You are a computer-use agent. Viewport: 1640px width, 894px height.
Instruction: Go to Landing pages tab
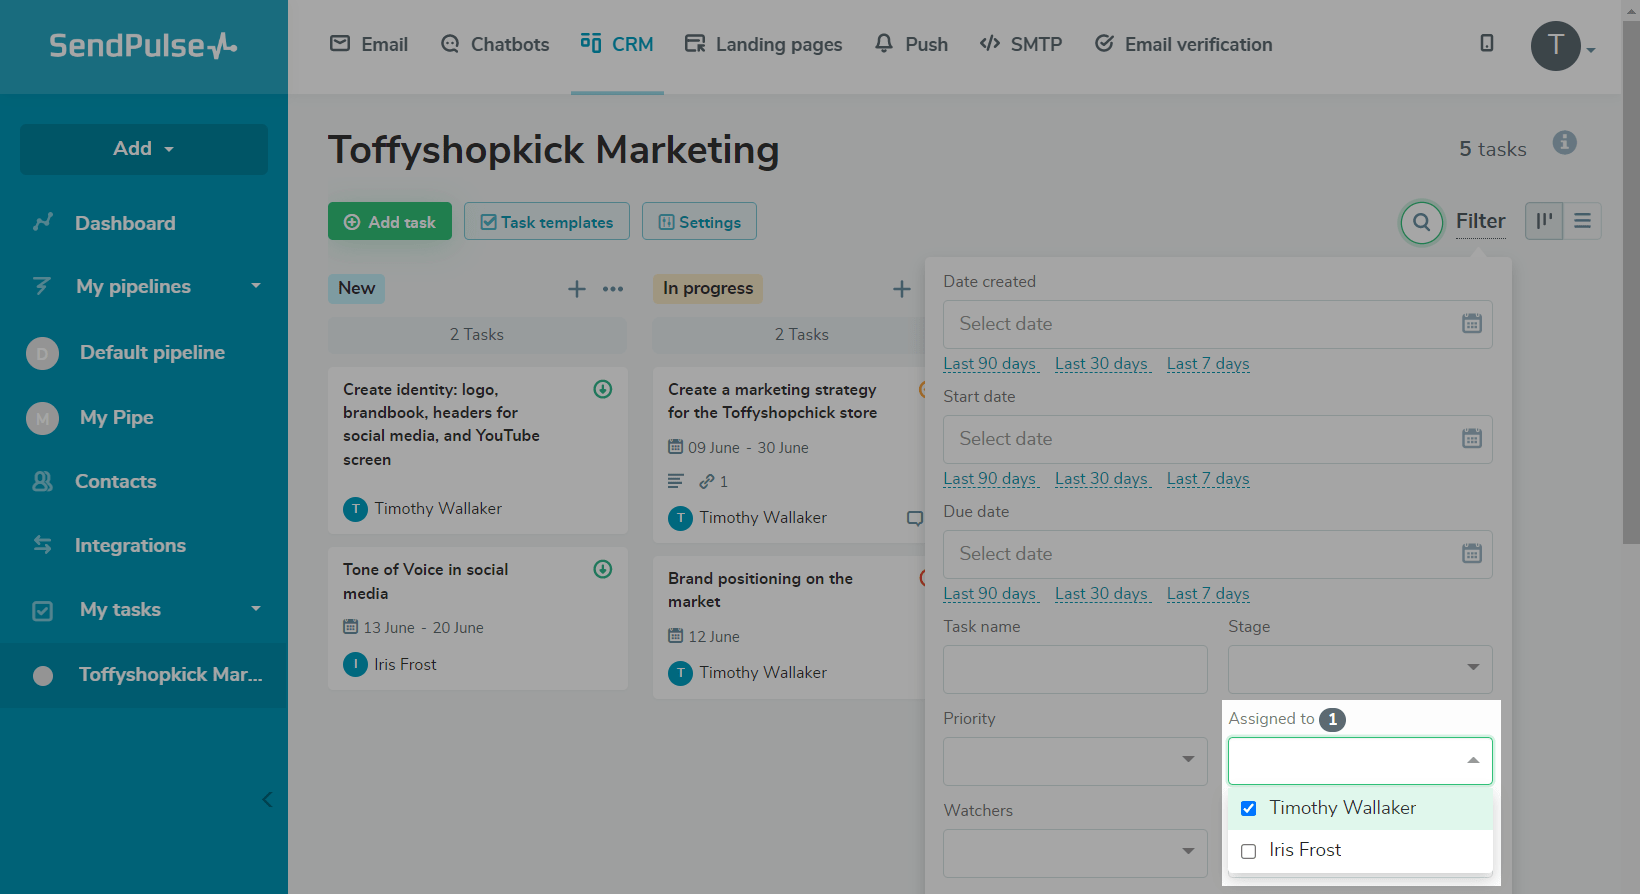point(763,44)
